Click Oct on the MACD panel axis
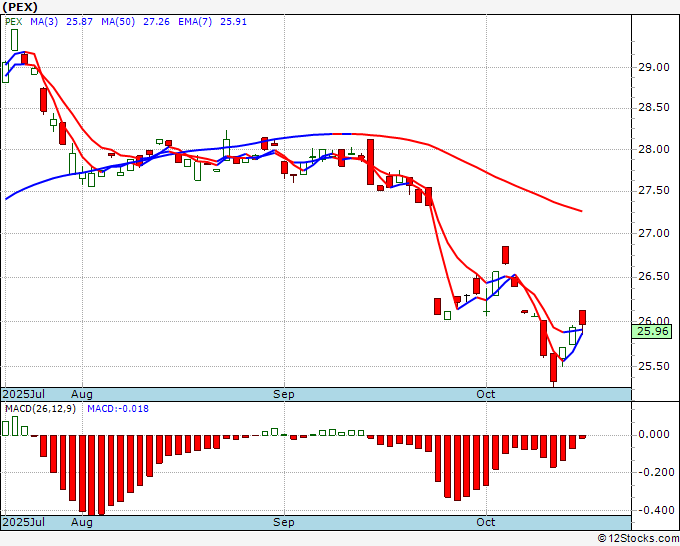The image size is (680, 546). click(486, 522)
